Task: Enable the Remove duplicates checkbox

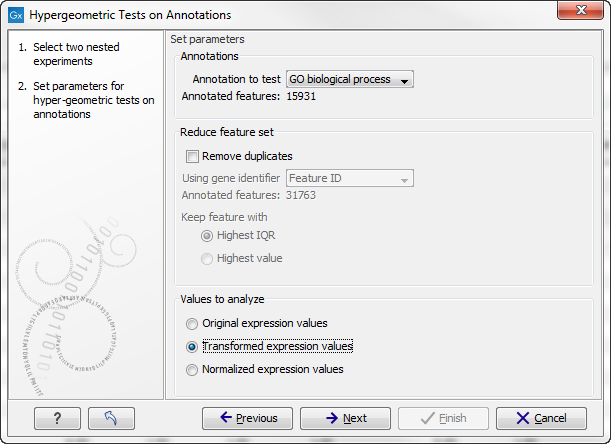Action: (x=192, y=156)
